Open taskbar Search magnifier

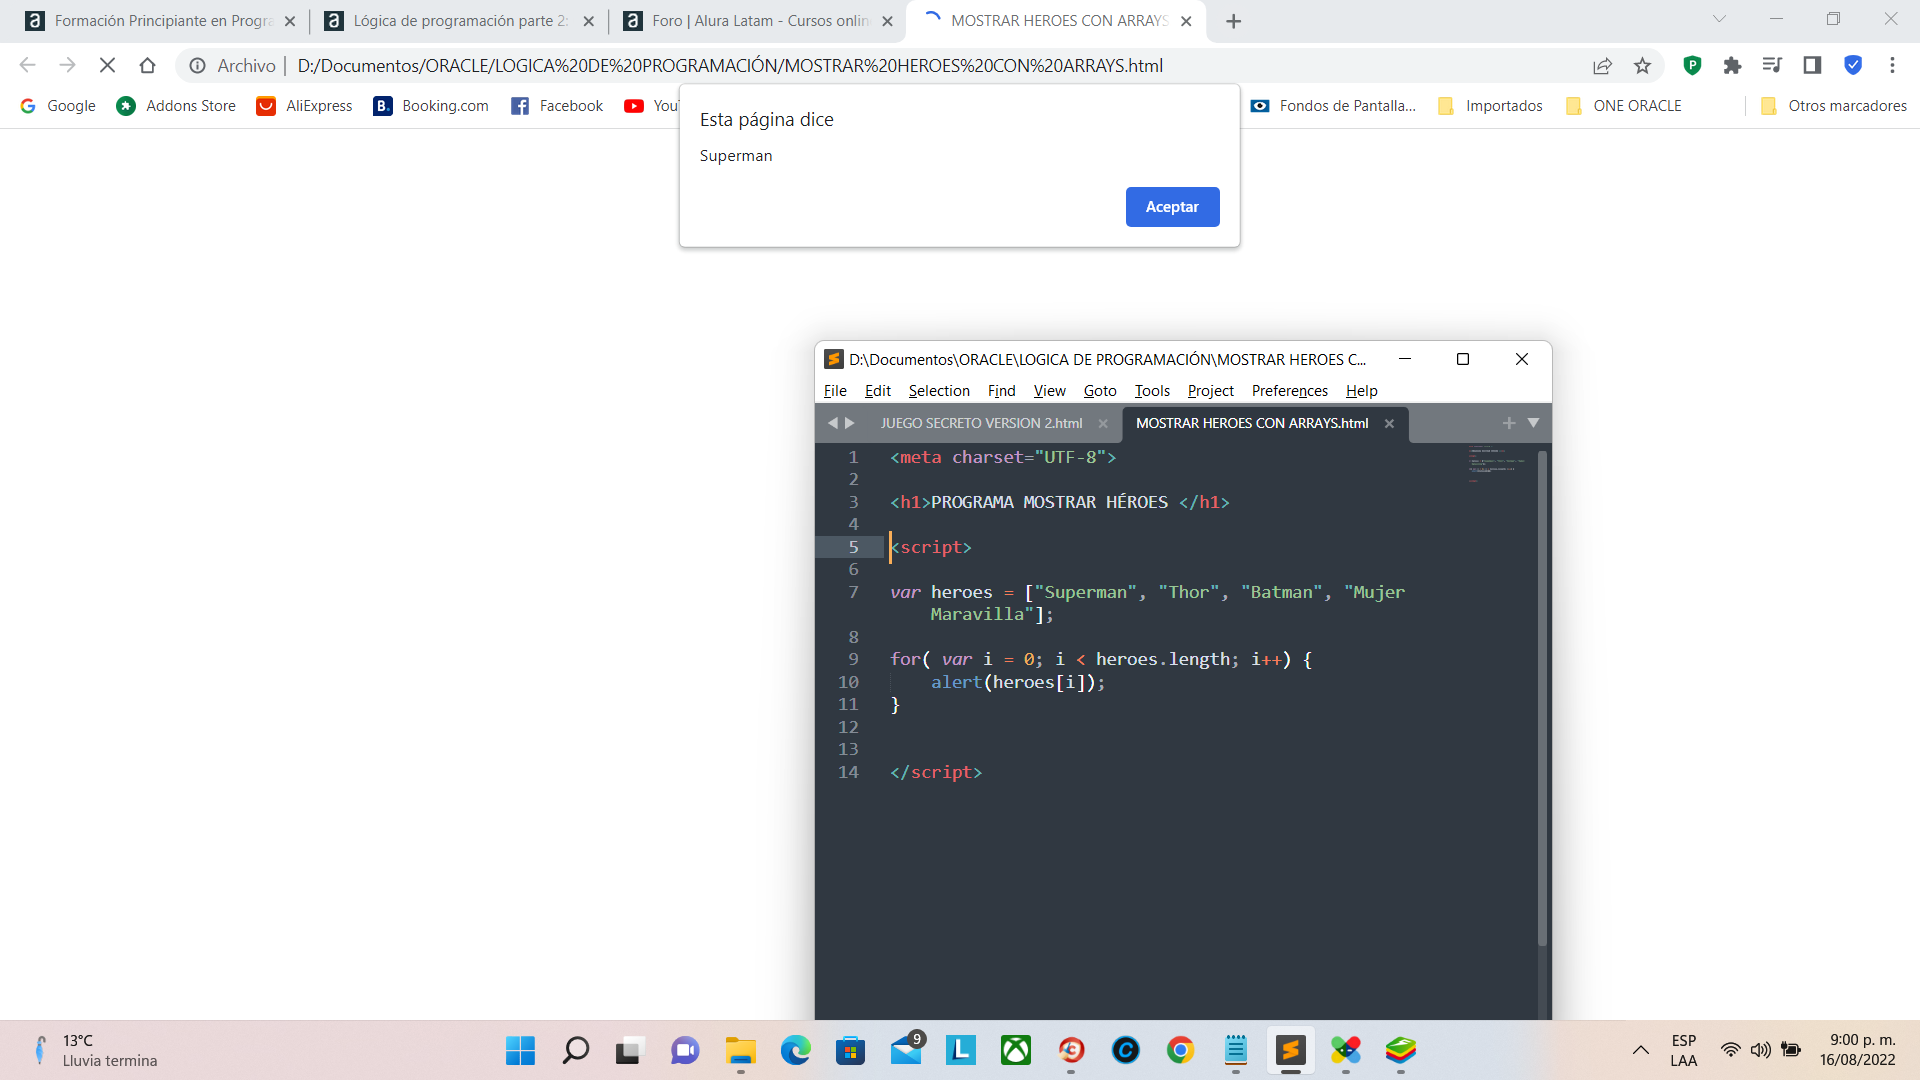(x=576, y=1050)
